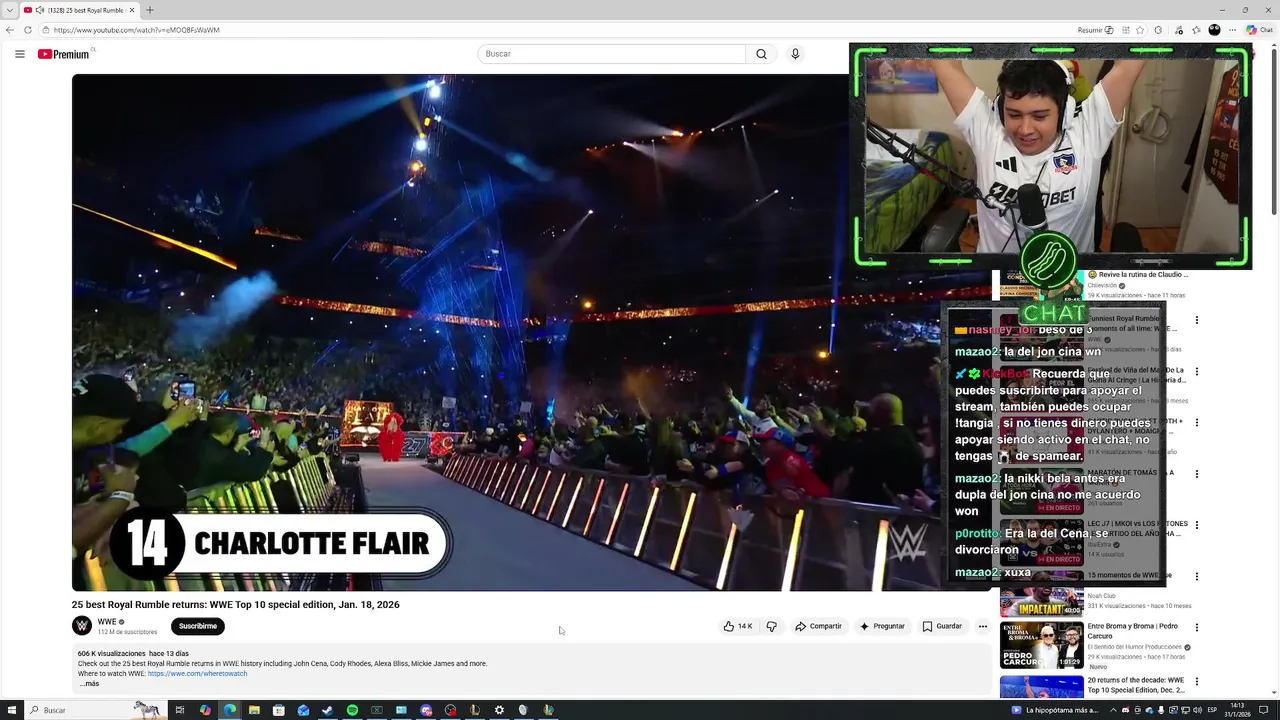The height and width of the screenshot is (720, 1280).
Task: Open Microsoft Edge from the taskbar
Action: [230, 710]
